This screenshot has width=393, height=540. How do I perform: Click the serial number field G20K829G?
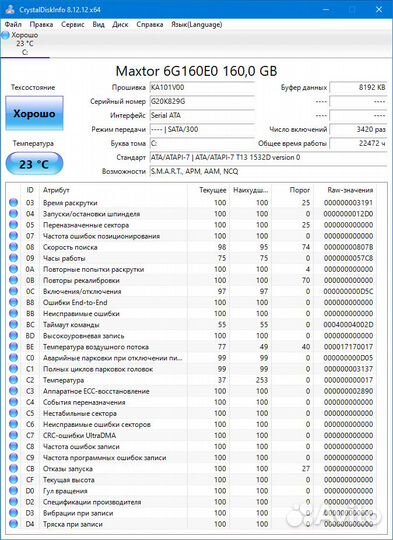tap(202, 101)
